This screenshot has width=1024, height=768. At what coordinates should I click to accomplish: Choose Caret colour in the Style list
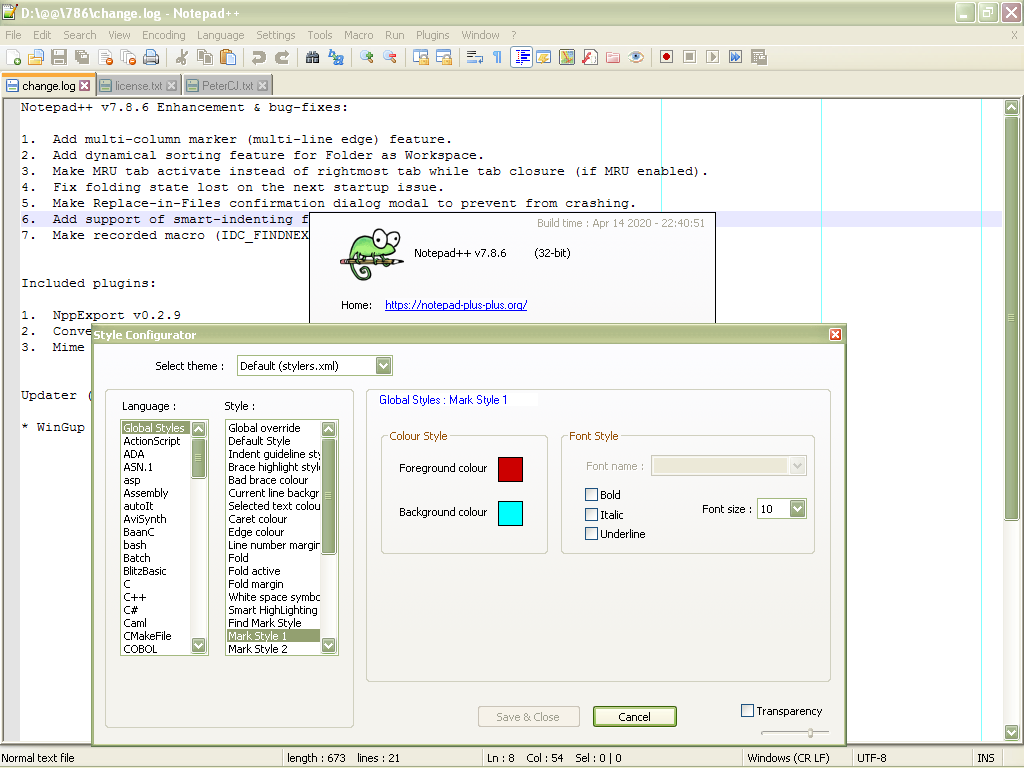pyautogui.click(x=274, y=519)
